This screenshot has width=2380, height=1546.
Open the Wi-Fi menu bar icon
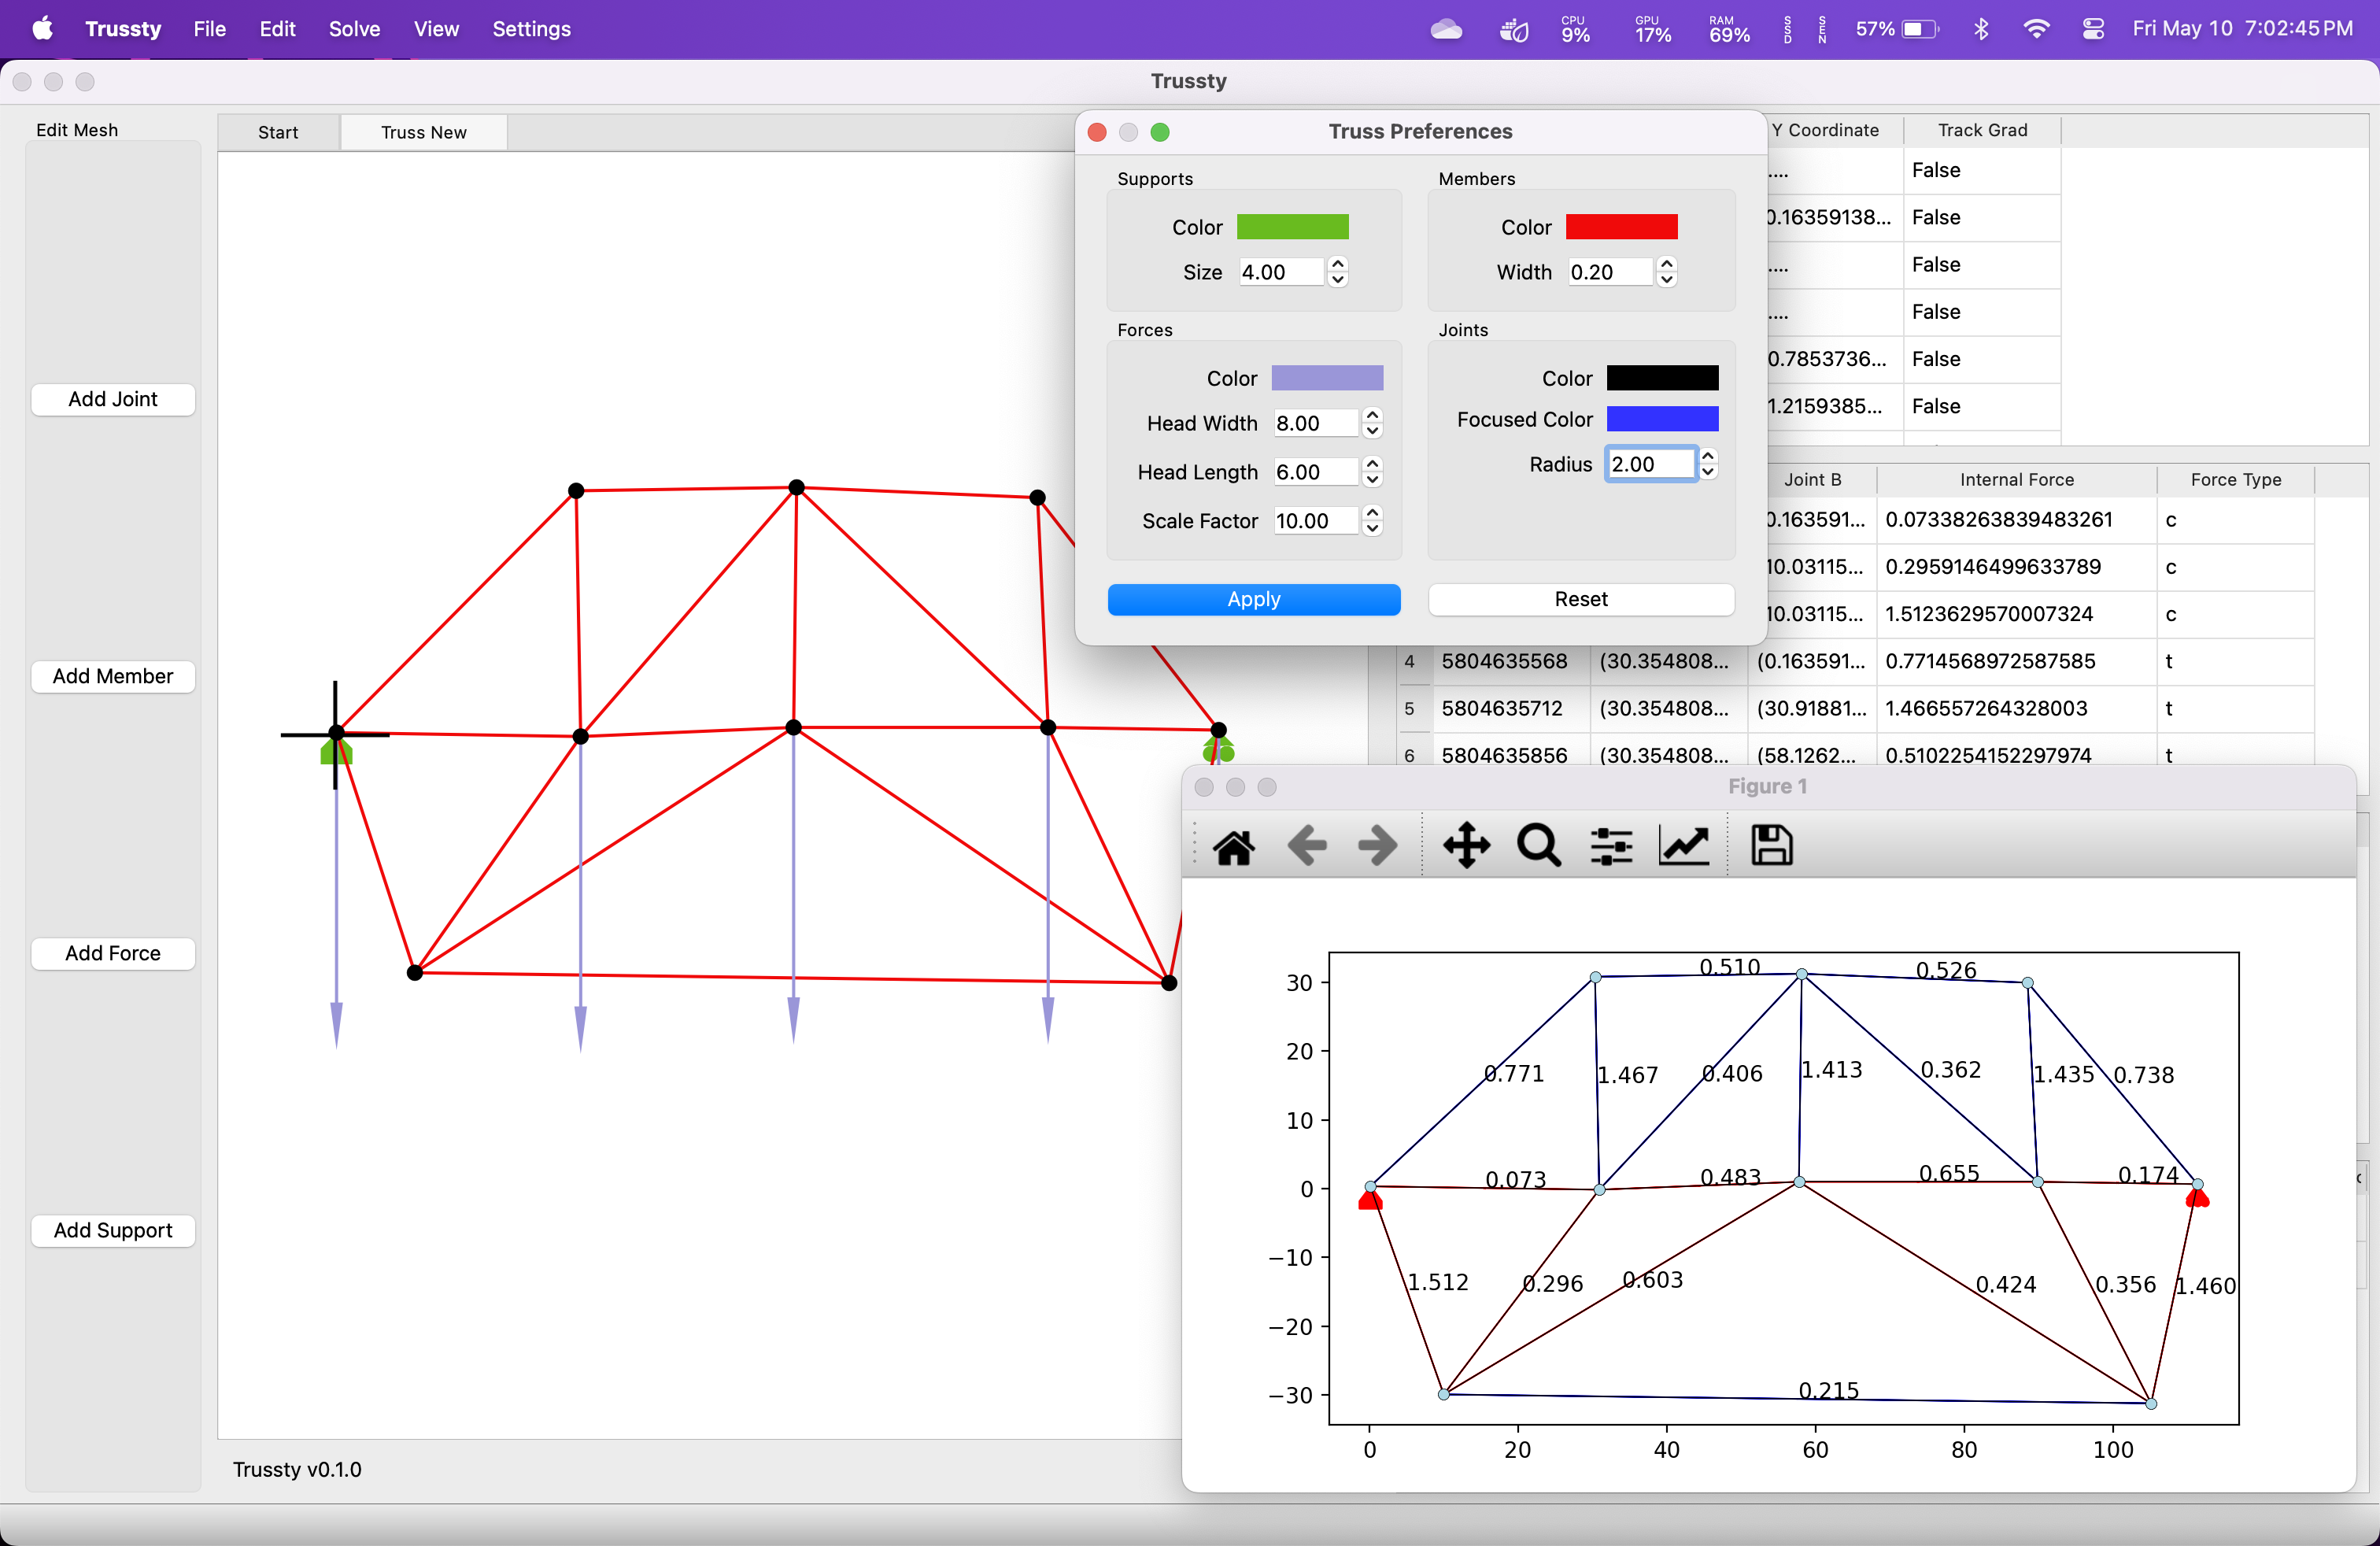(x=2036, y=29)
